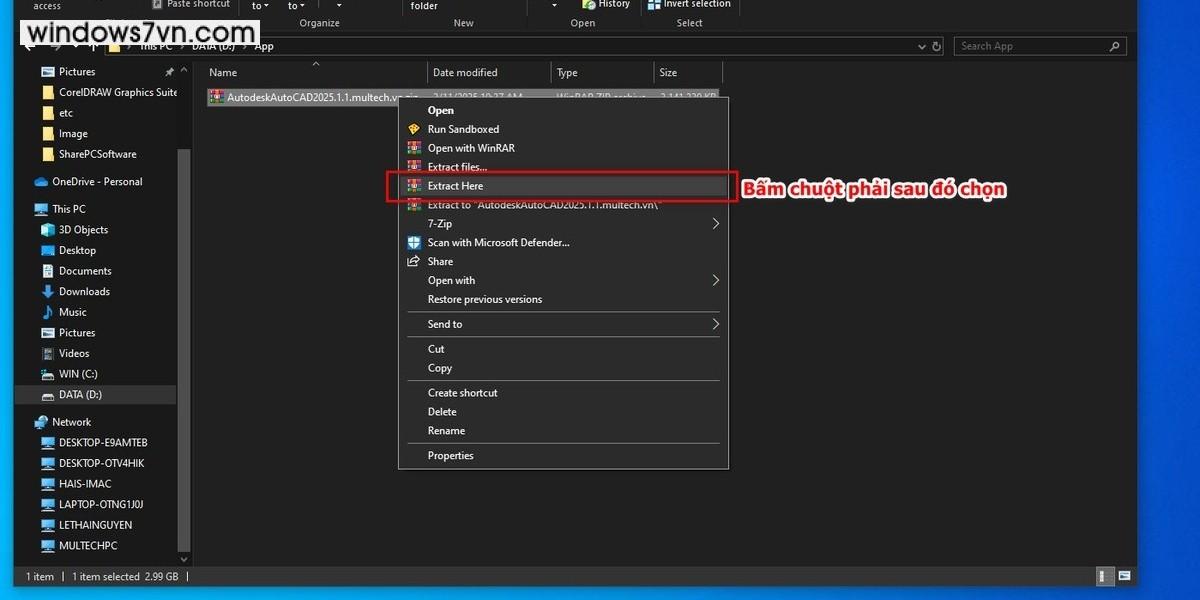Switch to large thumbnails view in status bar
Screen dimensions: 1200x600
(x=1124, y=576)
